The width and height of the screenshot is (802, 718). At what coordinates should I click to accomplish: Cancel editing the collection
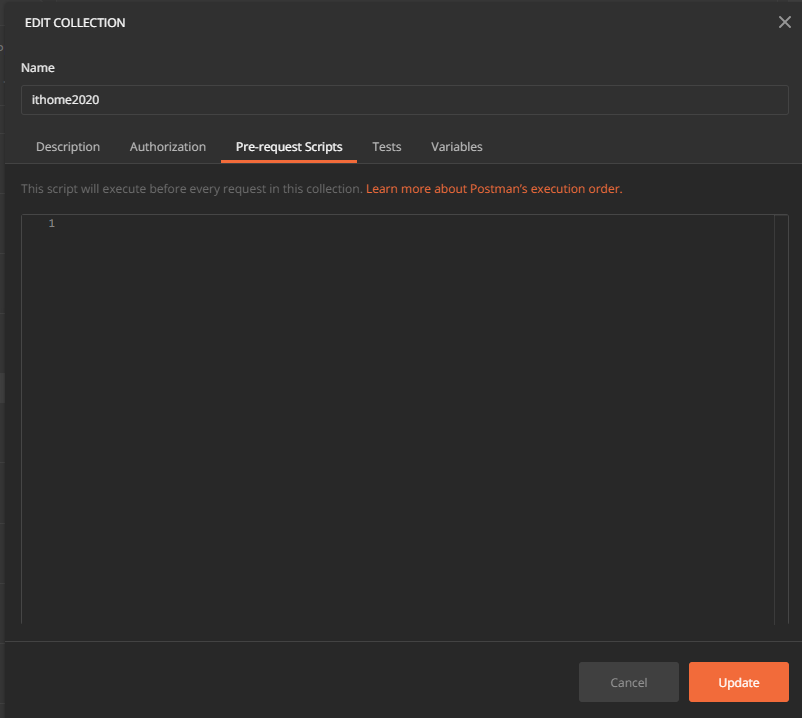(x=629, y=682)
